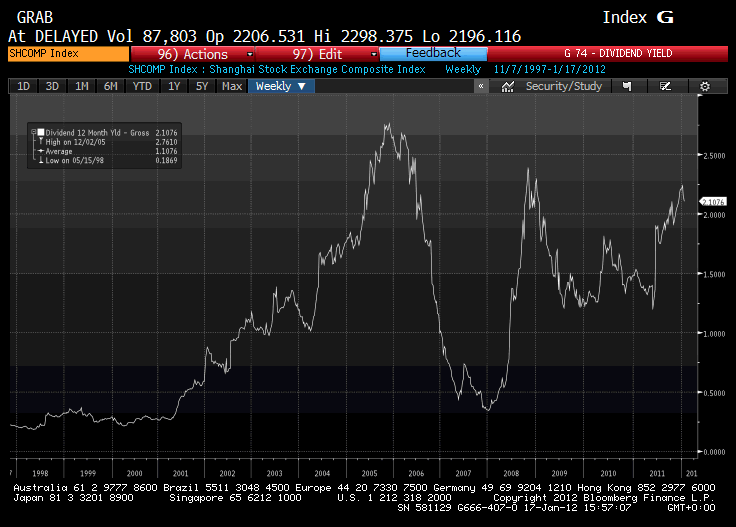Viewport: 736px width, 527px height.
Task: Select the 5Y time range tab
Action: tap(202, 86)
